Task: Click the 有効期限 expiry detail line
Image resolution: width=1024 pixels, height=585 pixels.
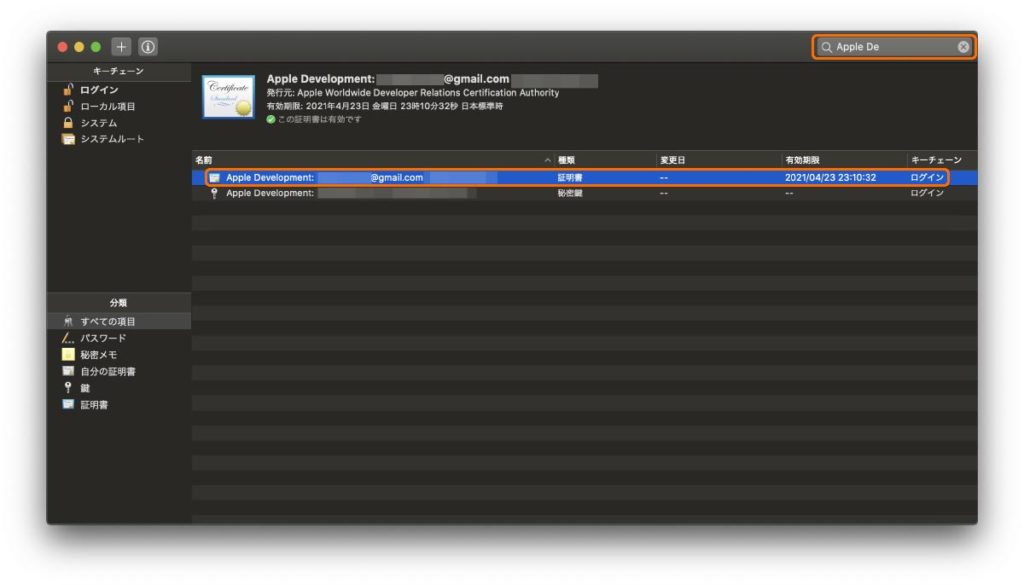Action: pyautogui.click(x=385, y=106)
